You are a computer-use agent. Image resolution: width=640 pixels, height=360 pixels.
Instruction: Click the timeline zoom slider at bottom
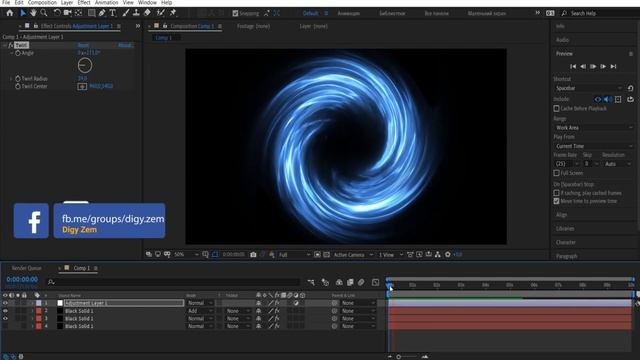point(407,357)
